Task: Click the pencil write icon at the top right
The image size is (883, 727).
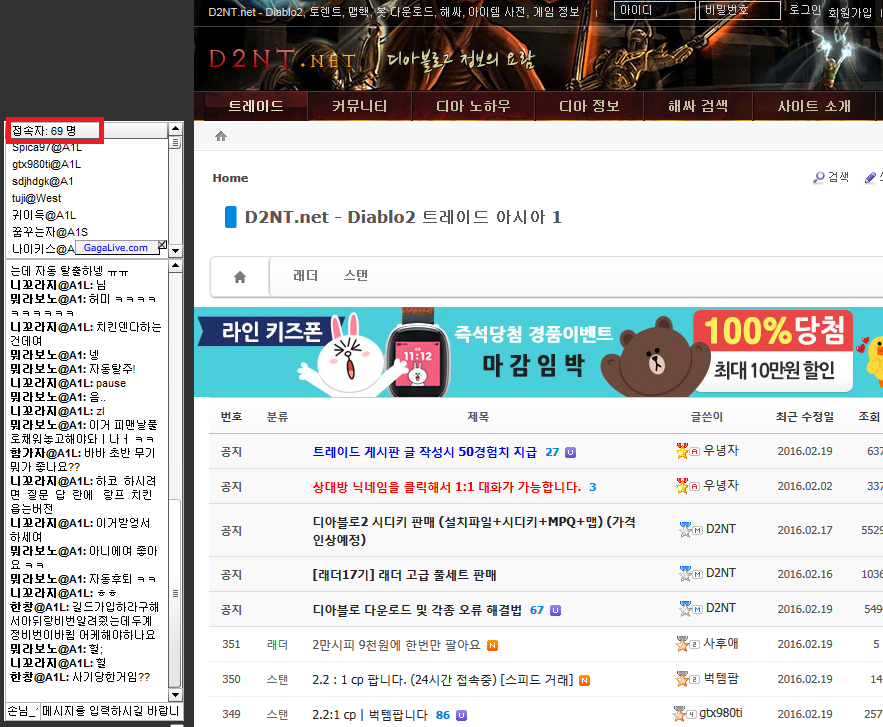Action: 870,178
